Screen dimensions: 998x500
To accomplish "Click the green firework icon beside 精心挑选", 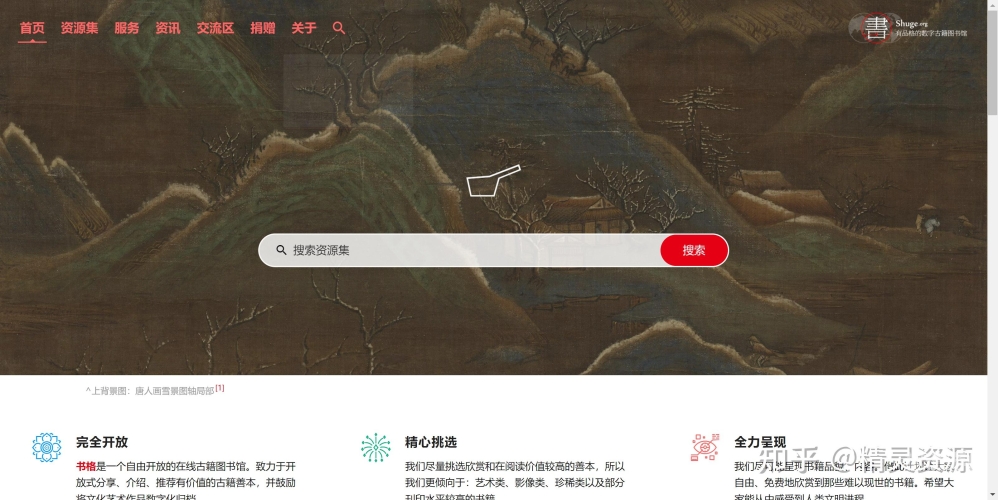I will [x=376, y=447].
